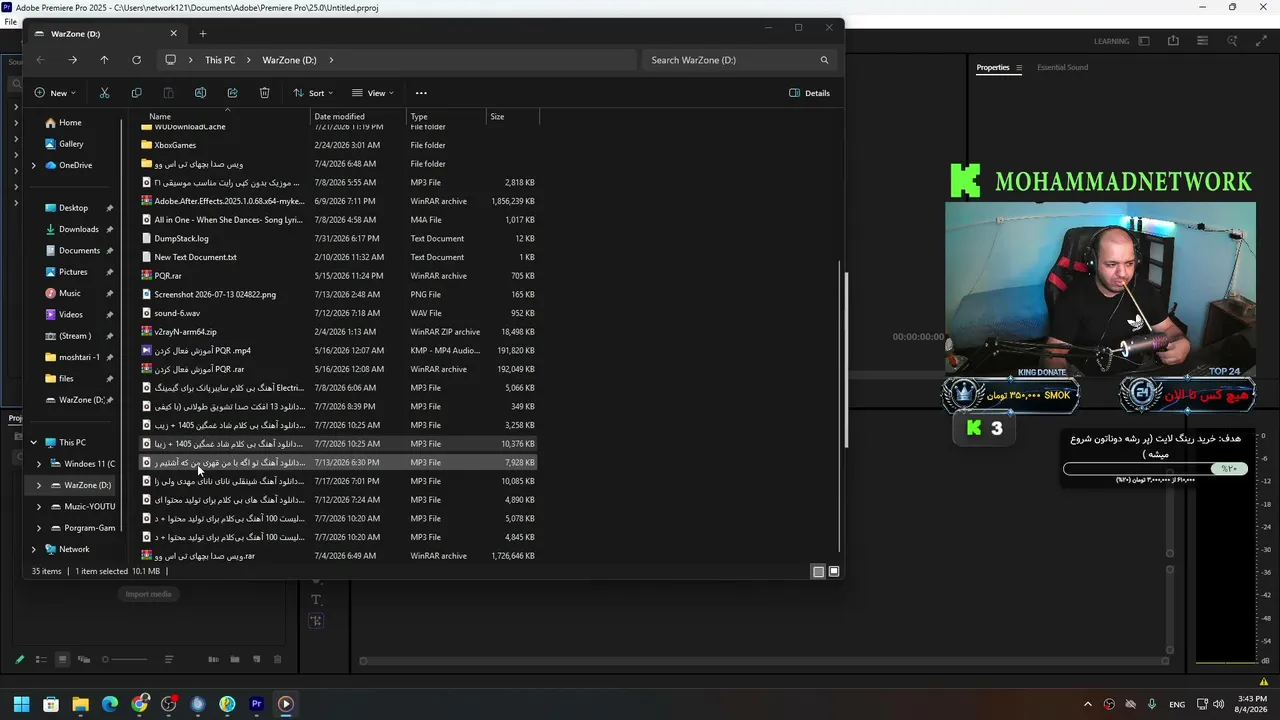The height and width of the screenshot is (720, 1280).
Task: Open the Sort dropdown menu
Action: (x=313, y=93)
